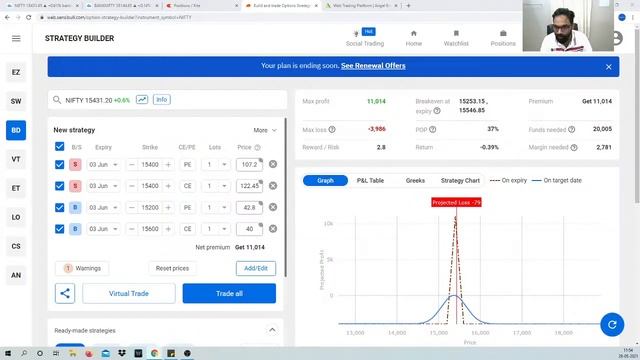
Task: Toggle Sell on the 15400 PE leg
Action: click(75, 164)
